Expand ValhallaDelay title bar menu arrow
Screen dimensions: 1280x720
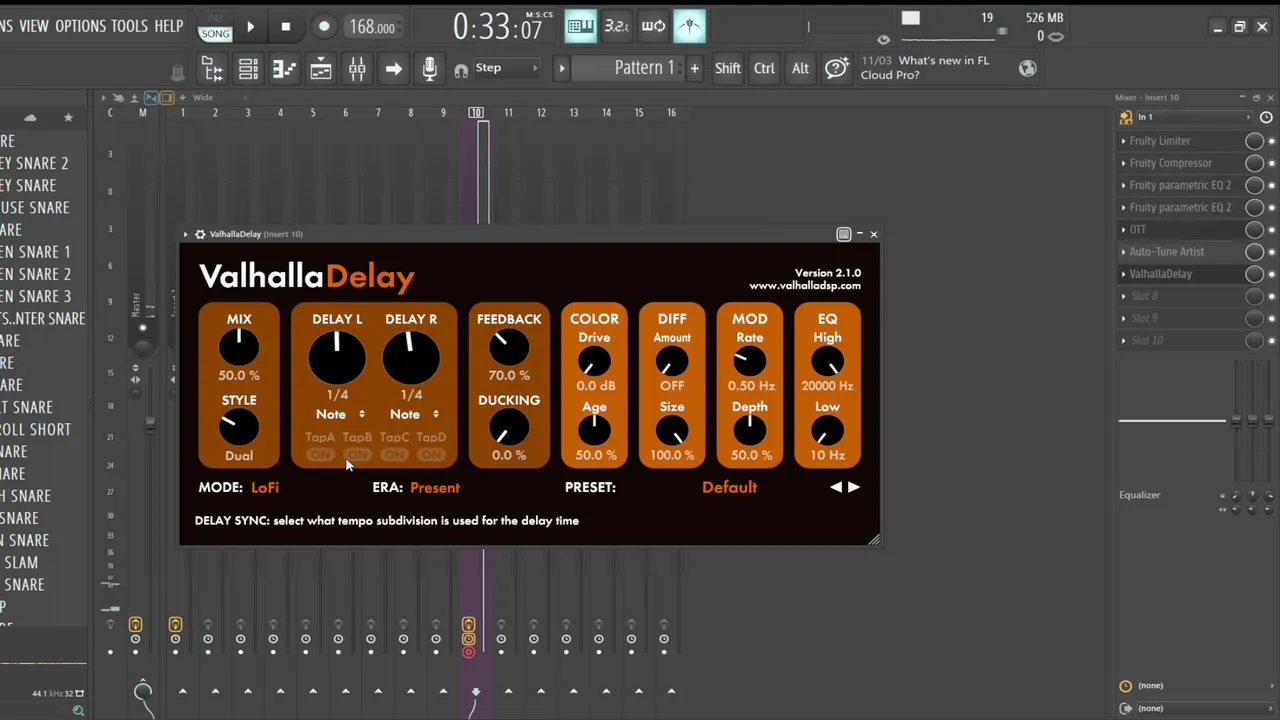pyautogui.click(x=186, y=234)
